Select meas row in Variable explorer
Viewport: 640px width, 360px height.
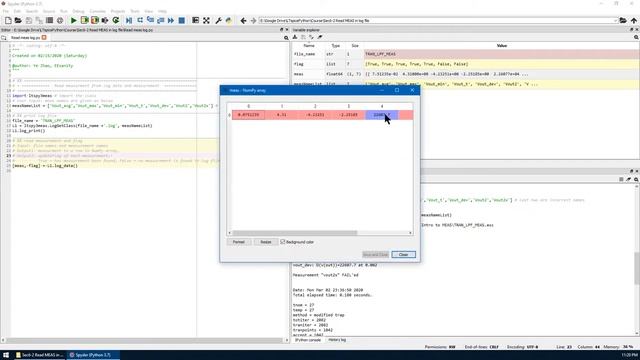coord(465,74)
